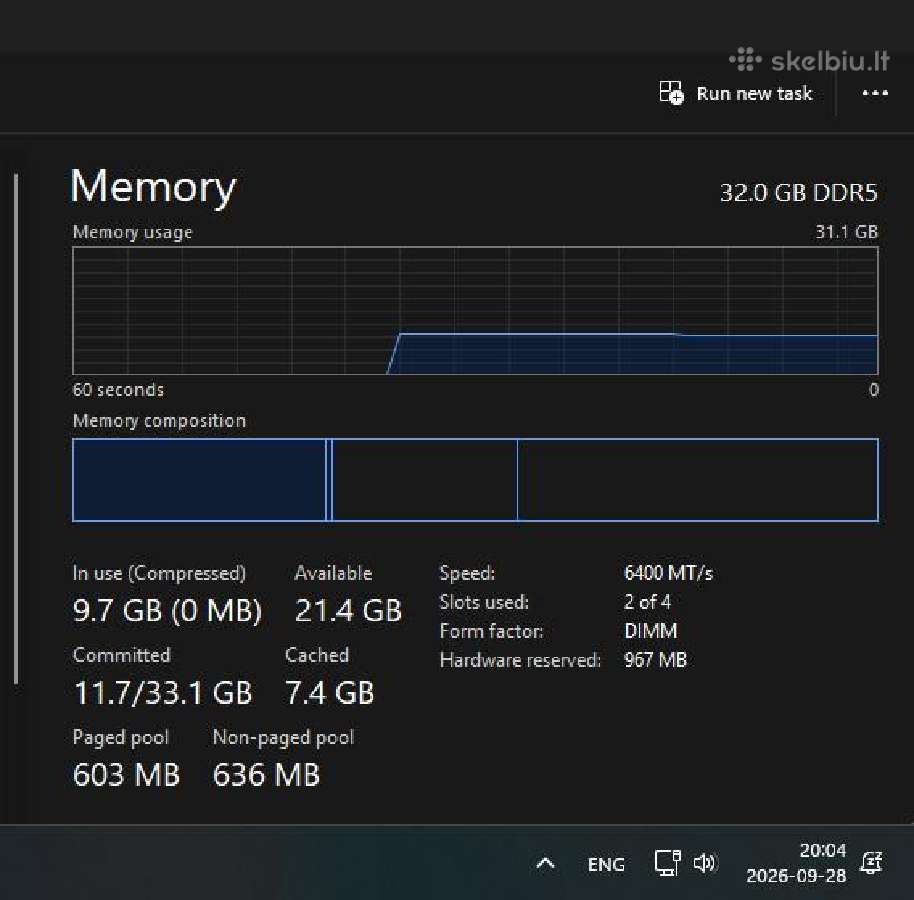Click the skelbiu.lt watermark logo
The width and height of the screenshot is (914, 900).
point(809,60)
